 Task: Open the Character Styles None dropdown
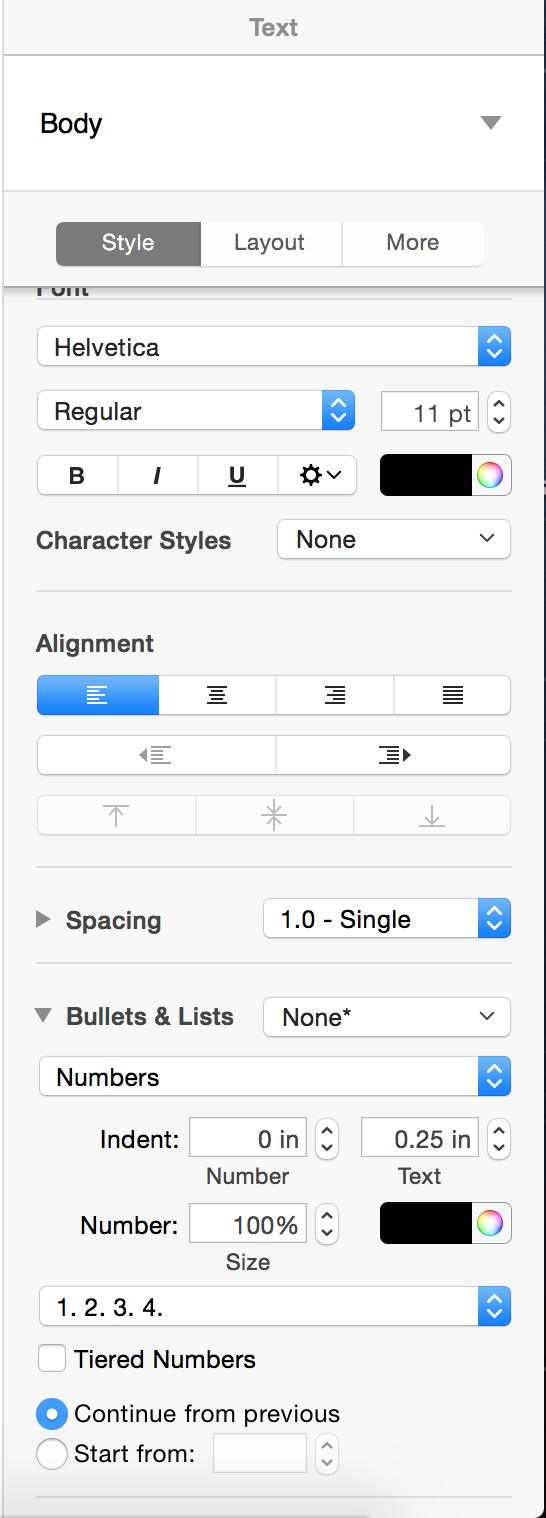coord(394,539)
